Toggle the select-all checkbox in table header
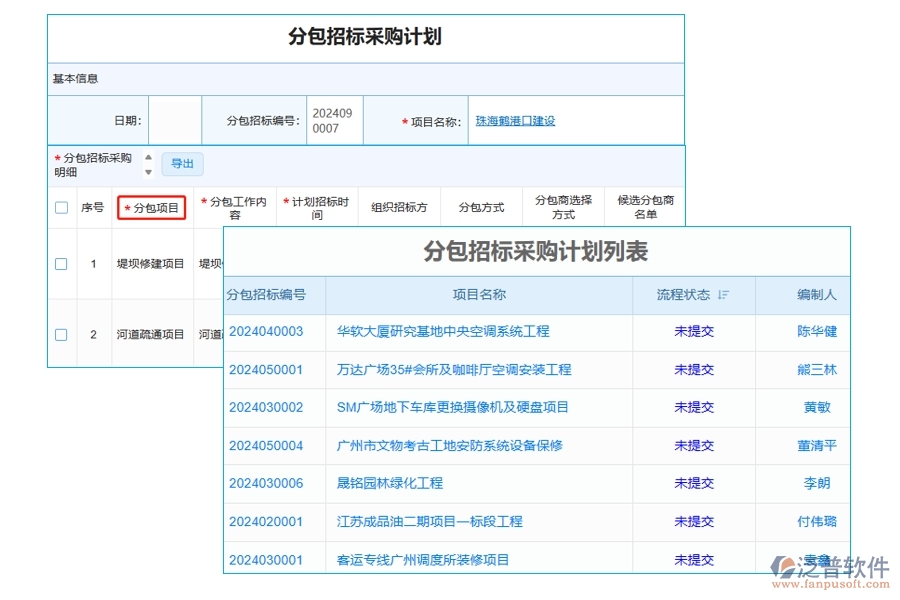The width and height of the screenshot is (900, 600). [x=60, y=205]
